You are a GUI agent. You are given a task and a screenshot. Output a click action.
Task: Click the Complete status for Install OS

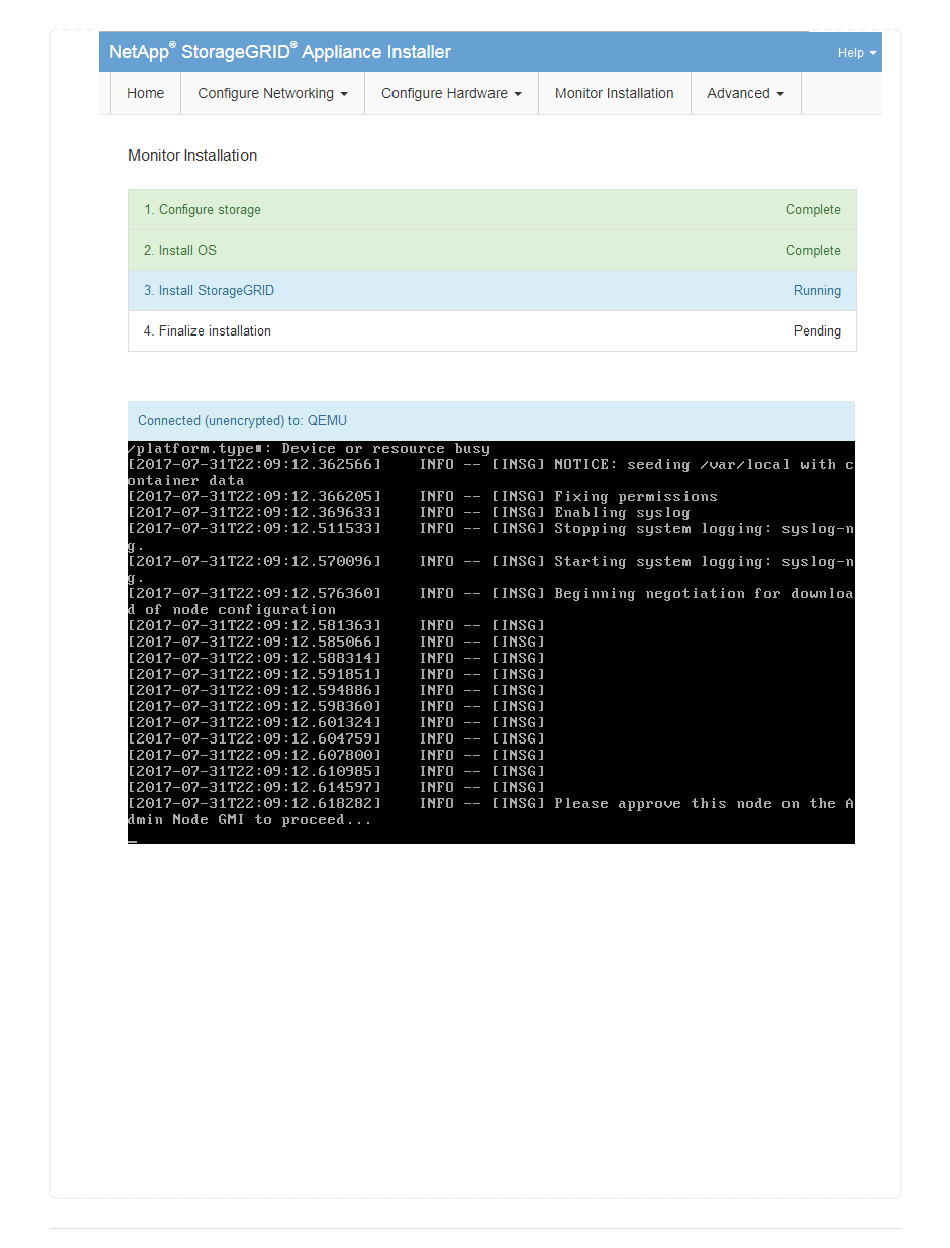pos(813,250)
